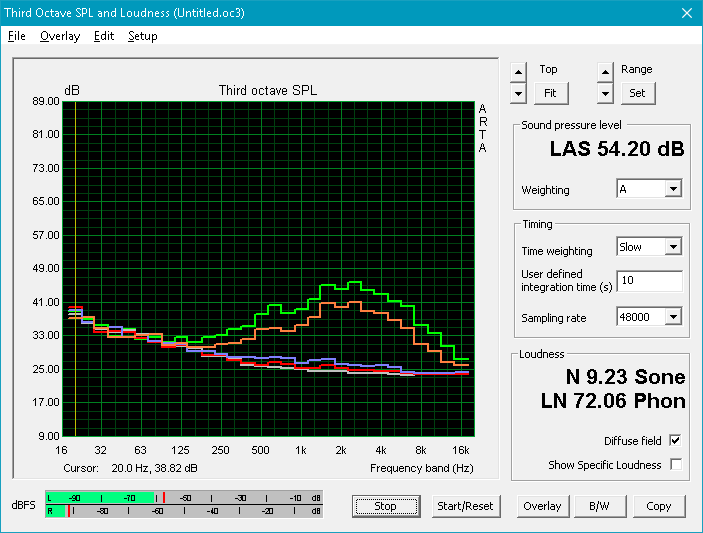Toggle Show Specific Loudness checkbox

pos(675,464)
